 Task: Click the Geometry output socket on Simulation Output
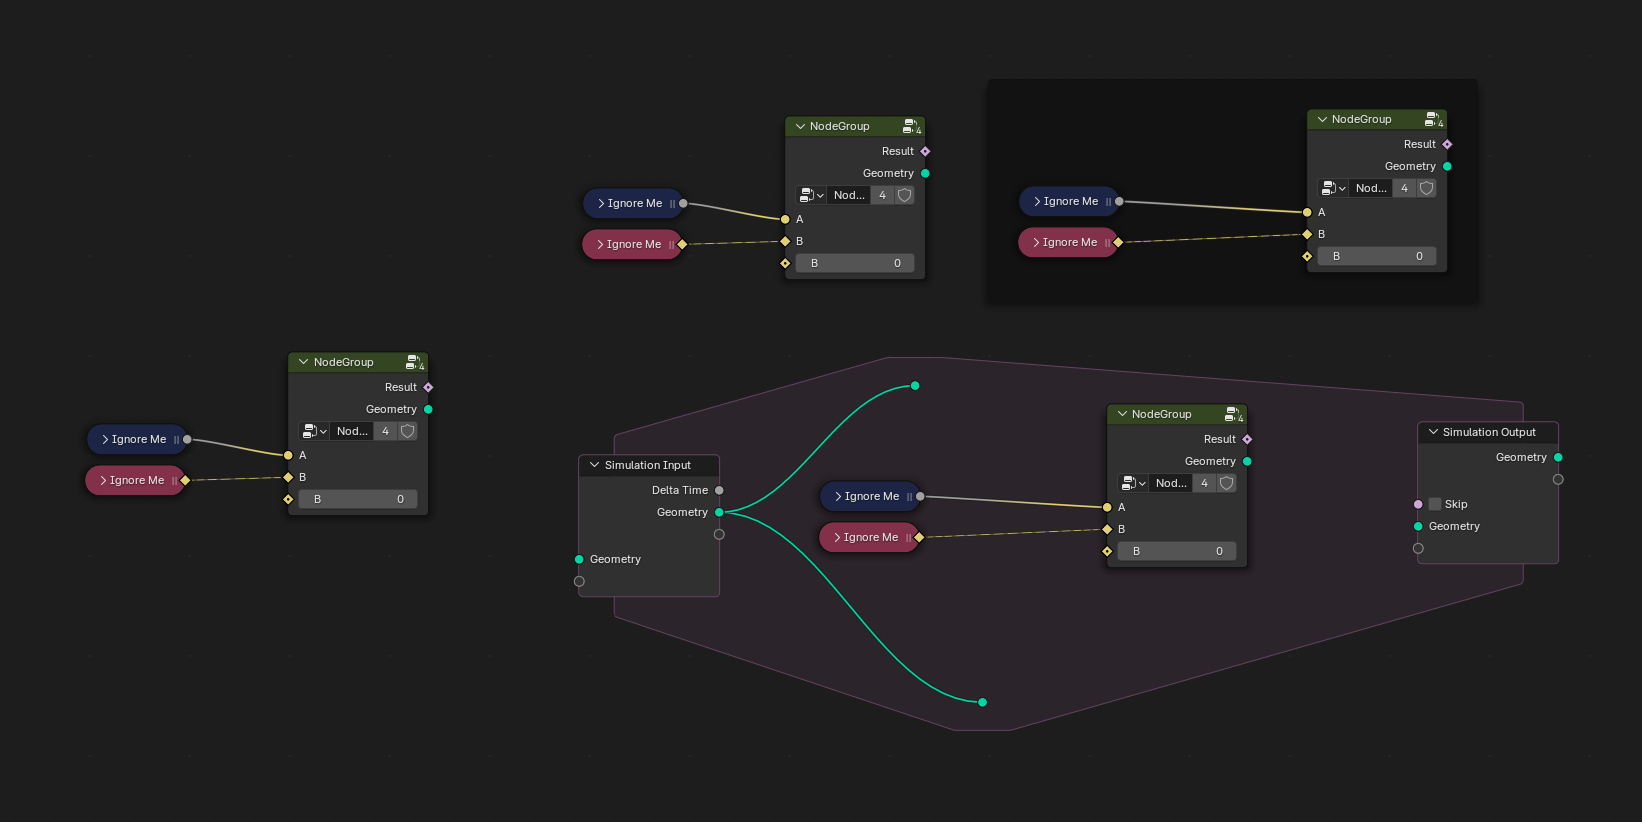coord(1558,457)
